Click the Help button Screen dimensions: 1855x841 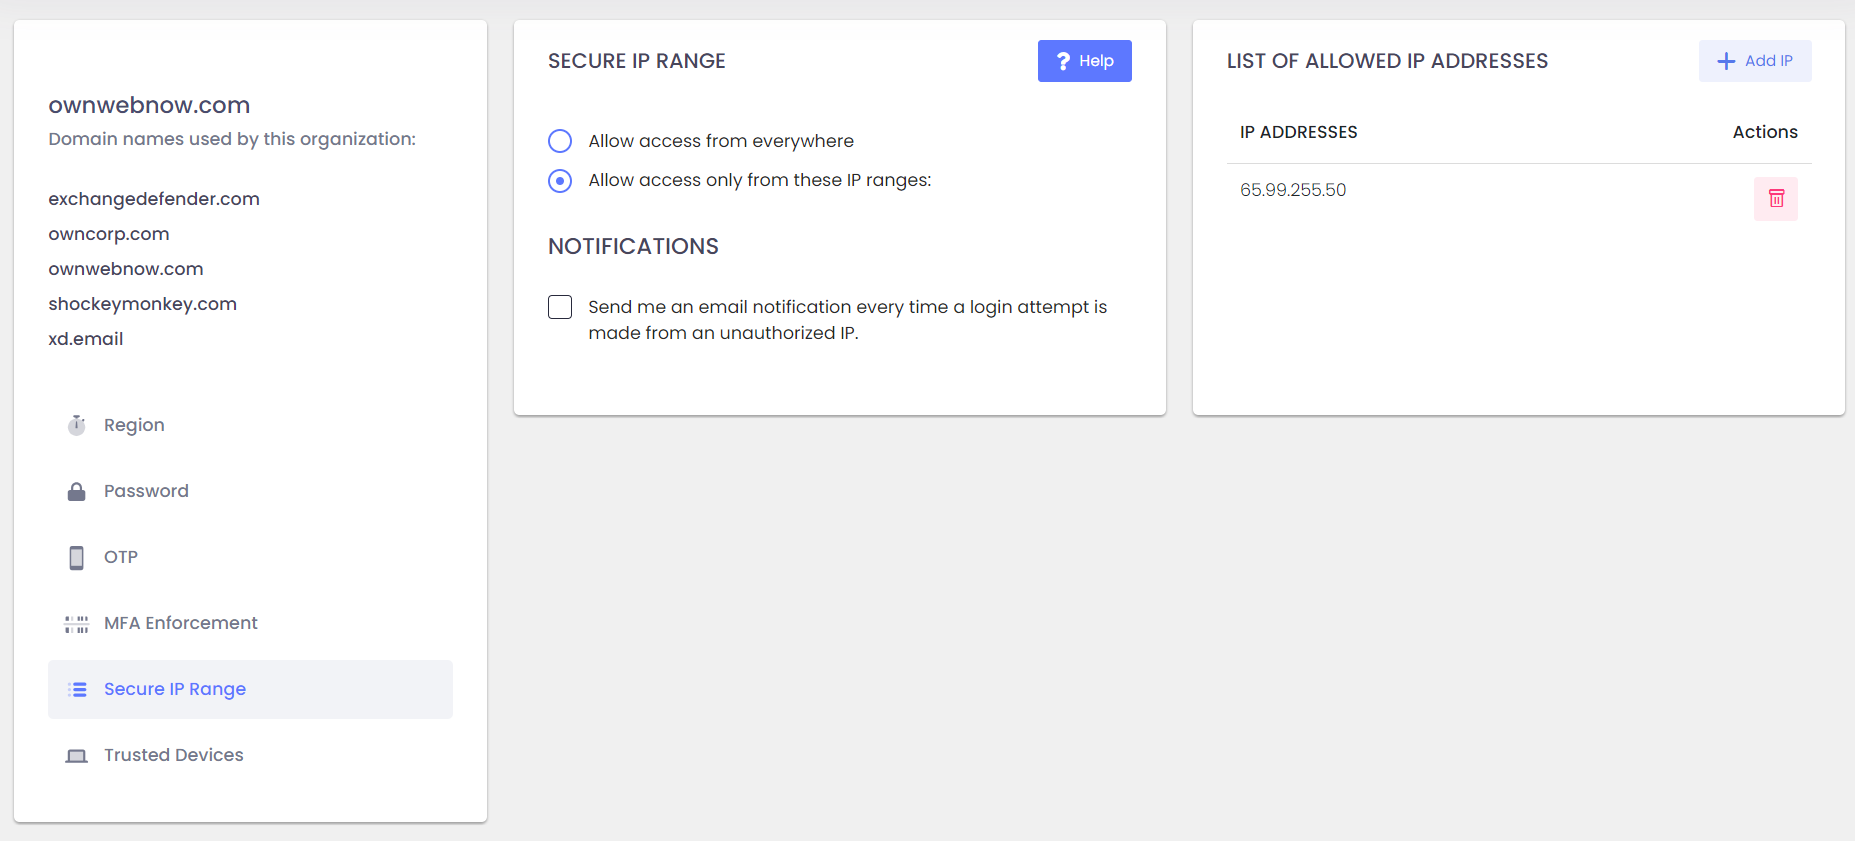tap(1084, 60)
